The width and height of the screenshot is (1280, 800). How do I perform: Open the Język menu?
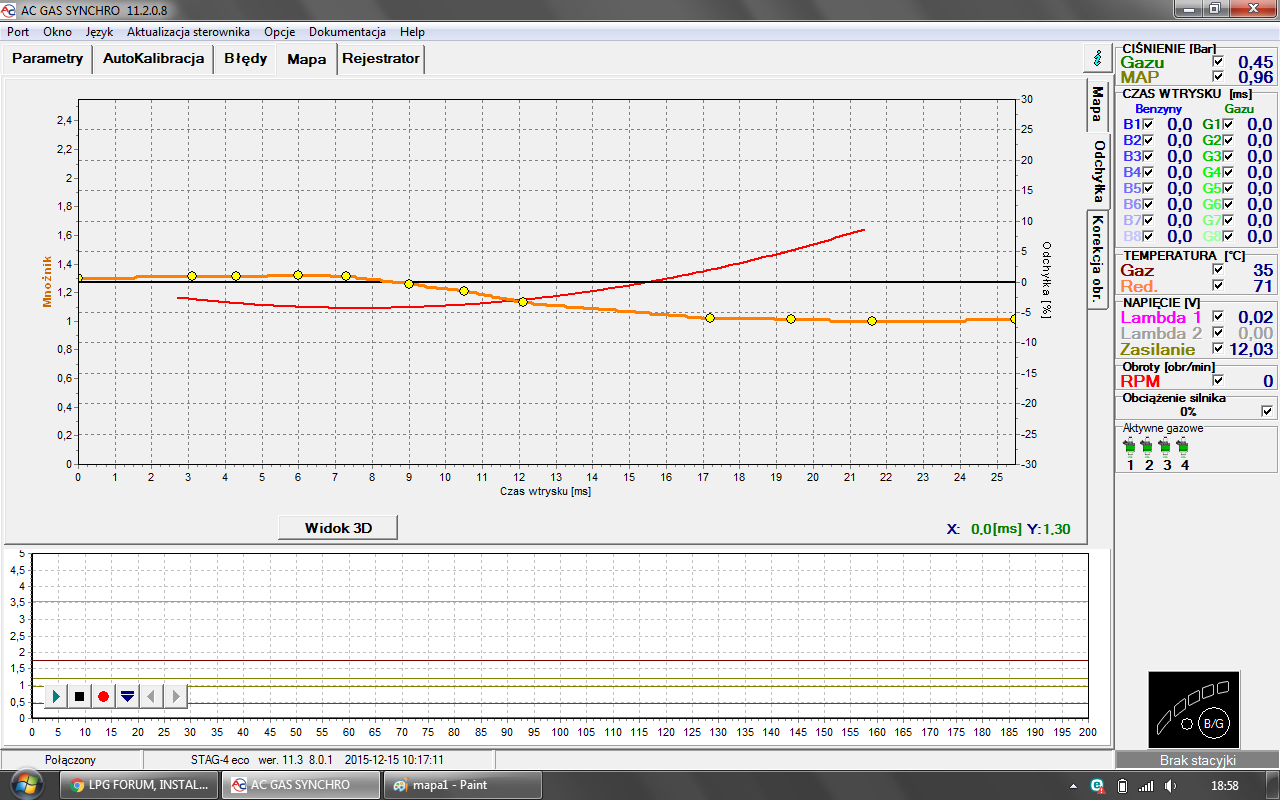coord(99,32)
